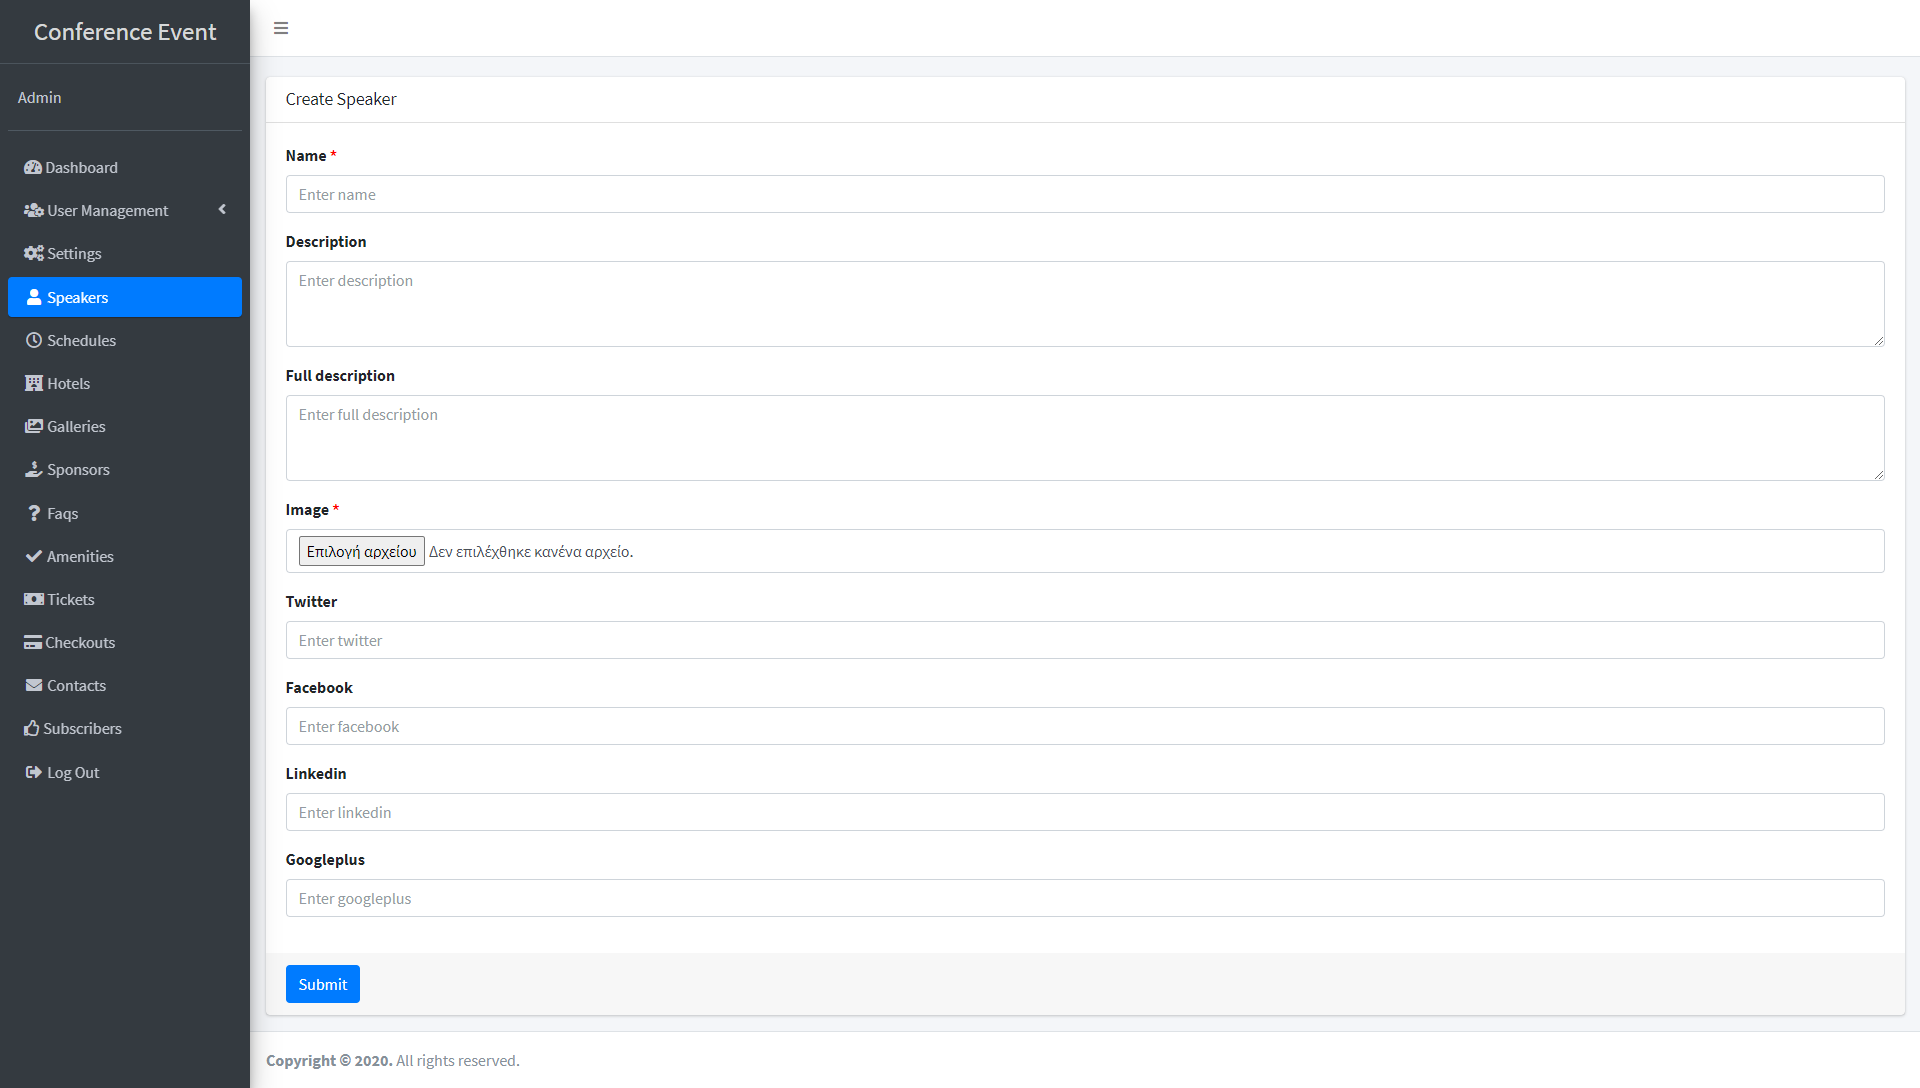The image size is (1920, 1088).
Task: Click the Subscribers thumbs-up icon
Action: [x=32, y=729]
